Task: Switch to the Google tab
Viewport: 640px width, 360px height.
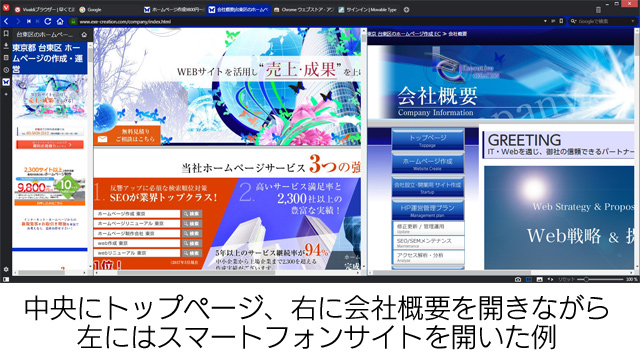Action: [91, 9]
